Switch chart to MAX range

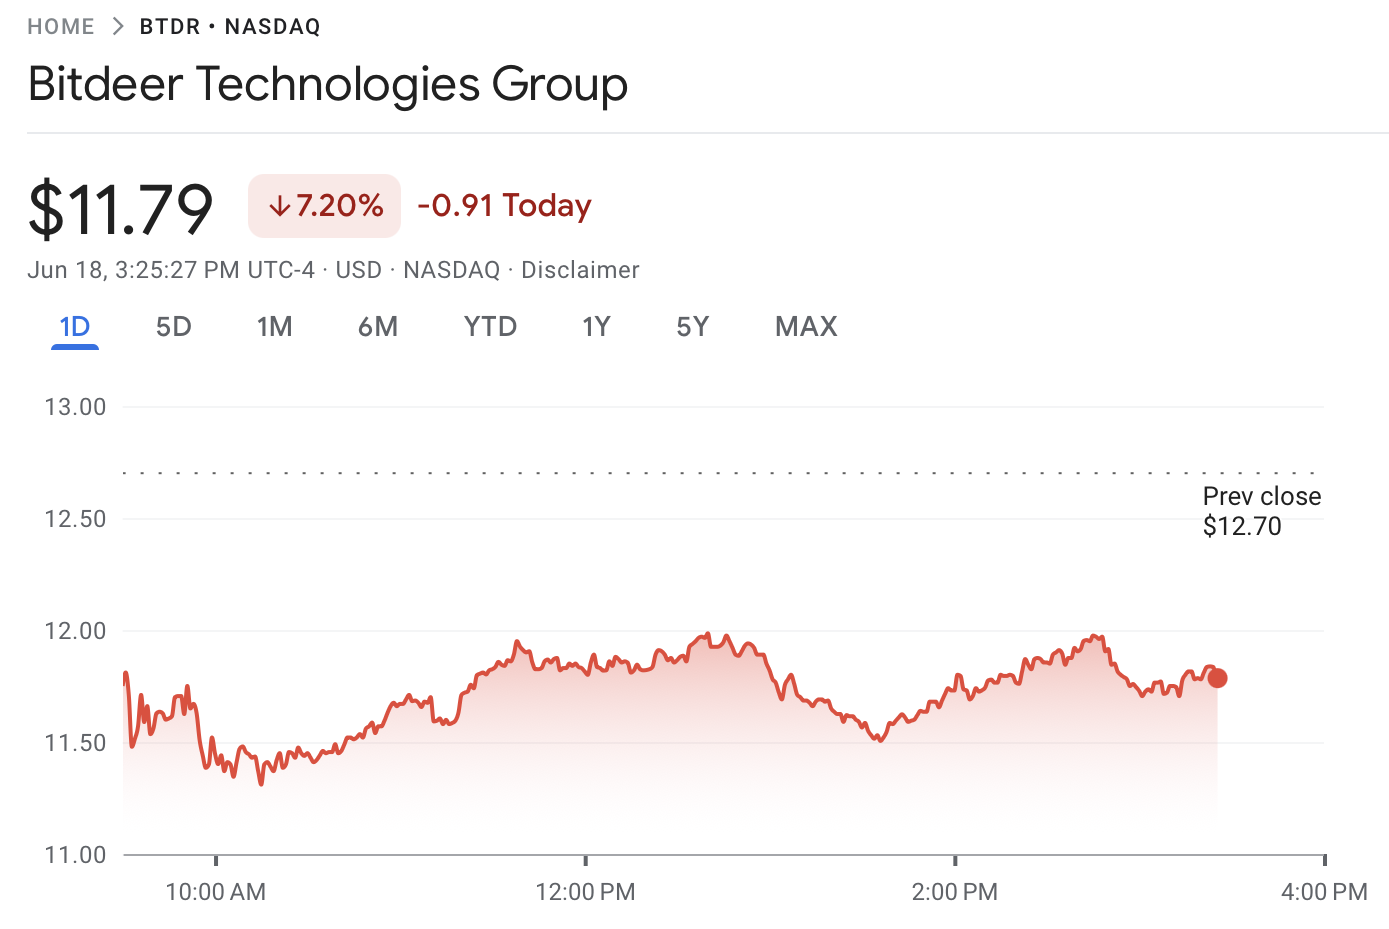coord(806,327)
